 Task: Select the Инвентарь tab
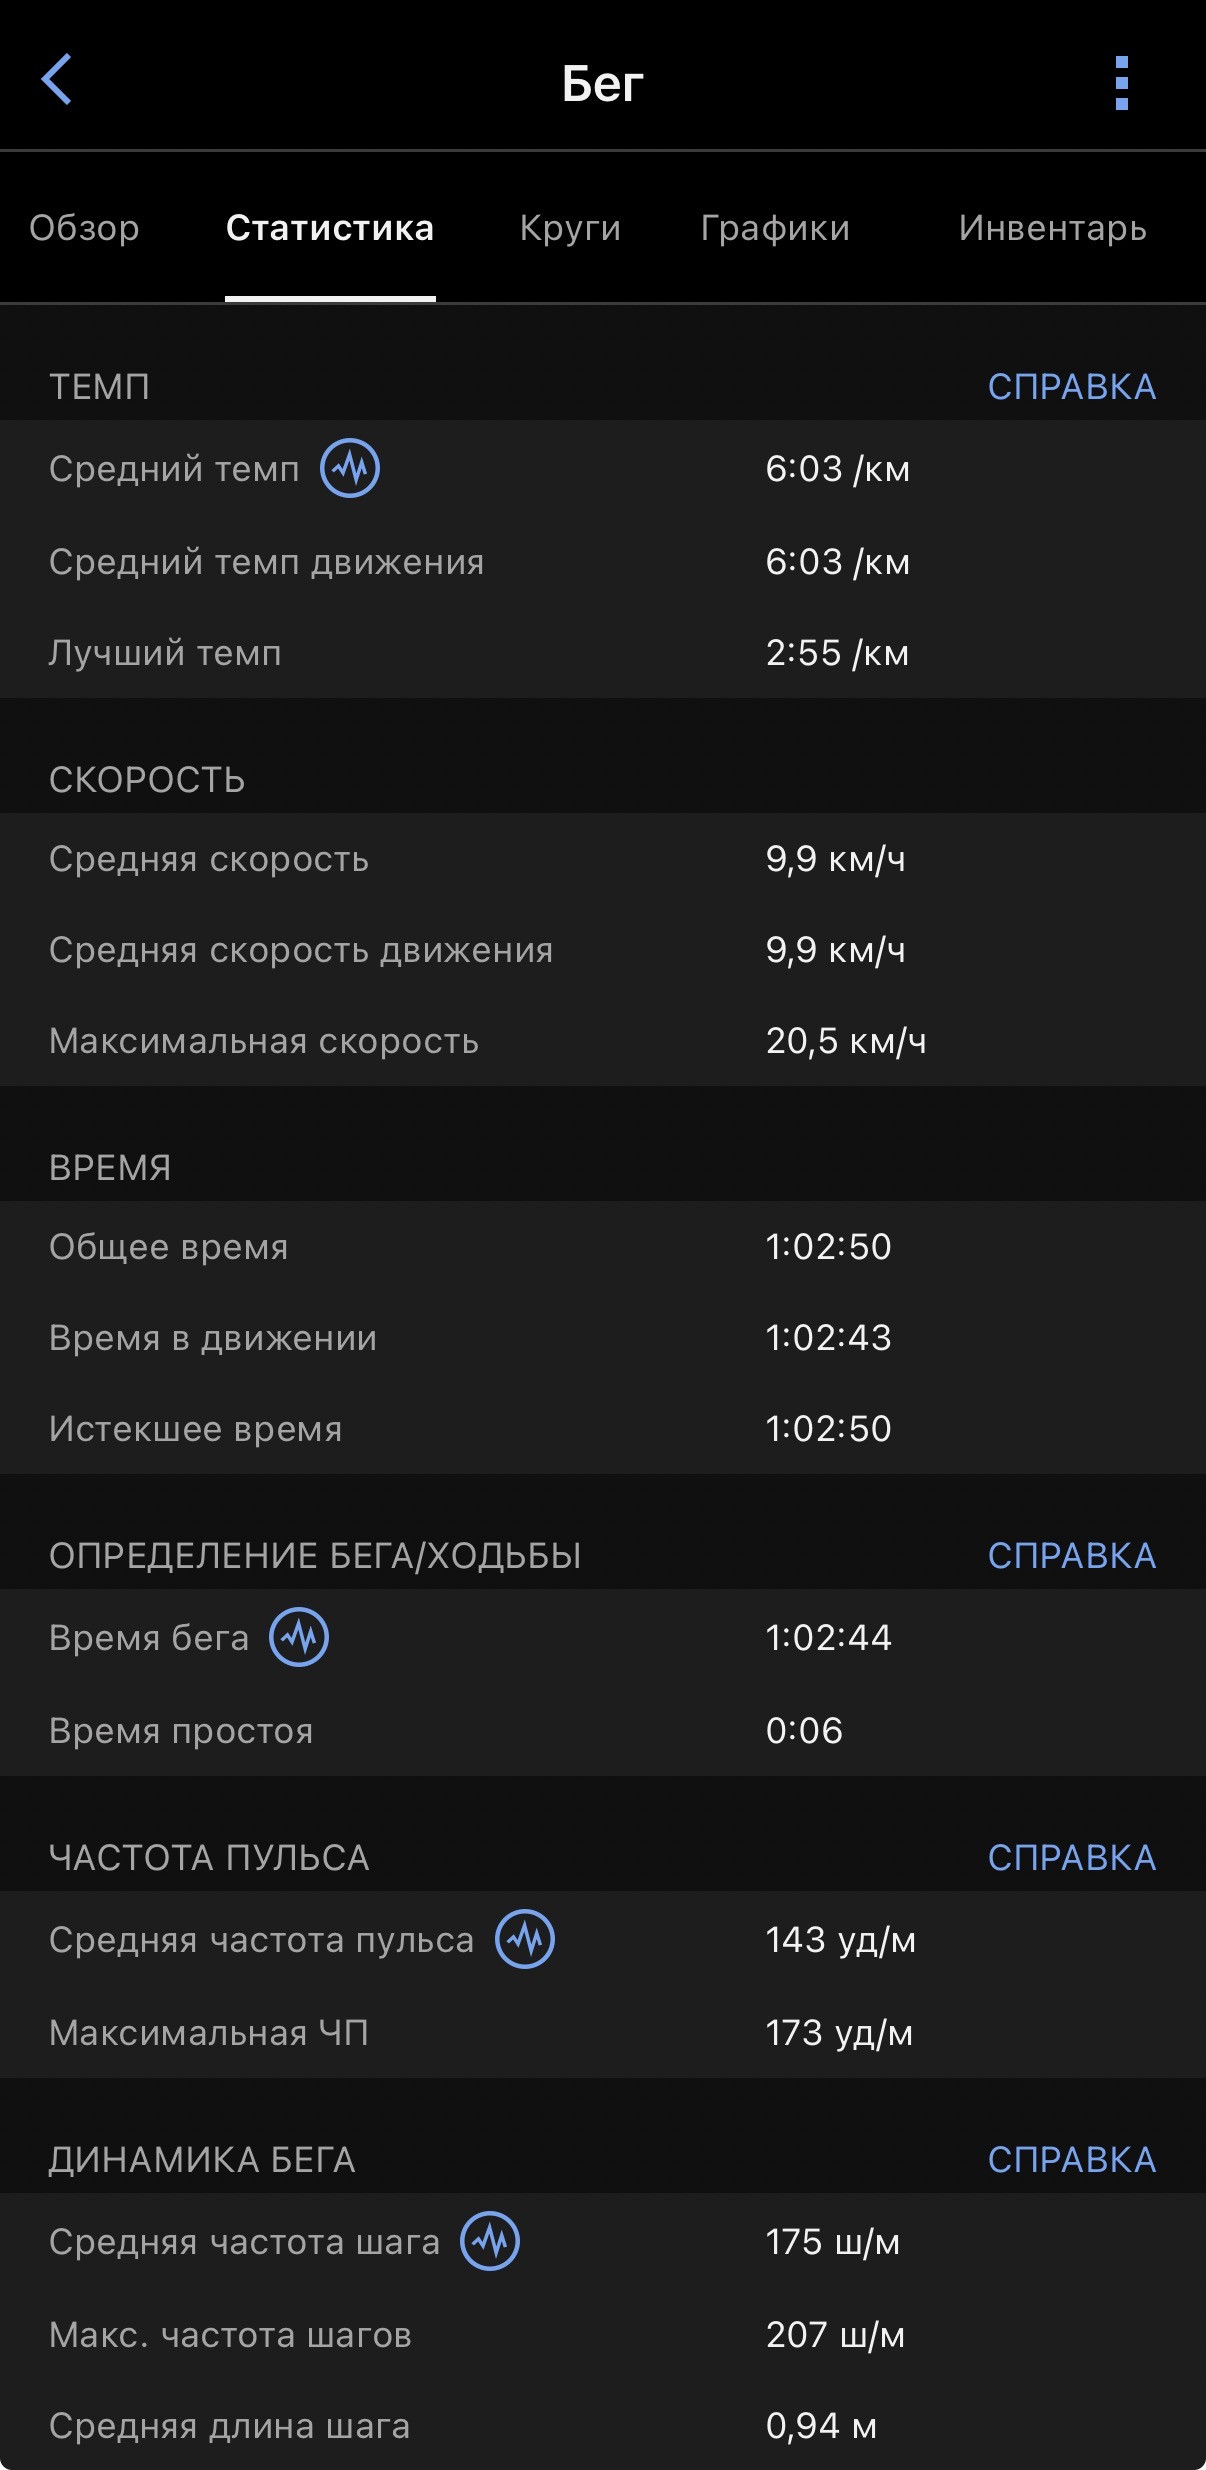pos(1052,228)
